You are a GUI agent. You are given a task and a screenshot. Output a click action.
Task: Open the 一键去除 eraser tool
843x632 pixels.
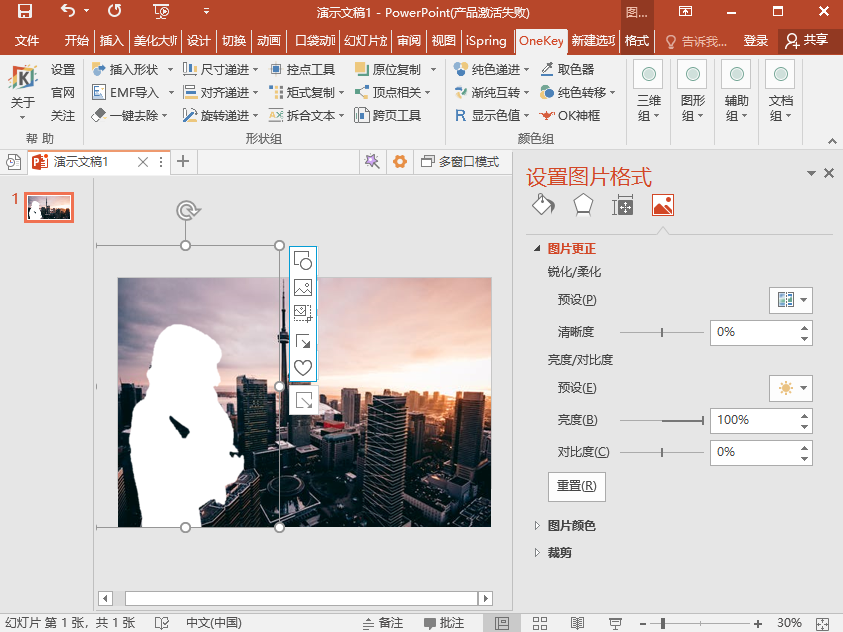click(x=125, y=116)
